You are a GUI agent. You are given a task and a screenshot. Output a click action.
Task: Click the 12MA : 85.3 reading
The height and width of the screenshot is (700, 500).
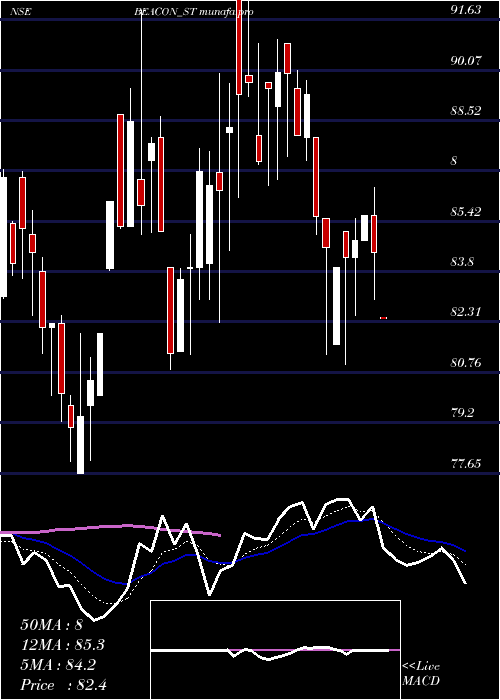(62, 645)
